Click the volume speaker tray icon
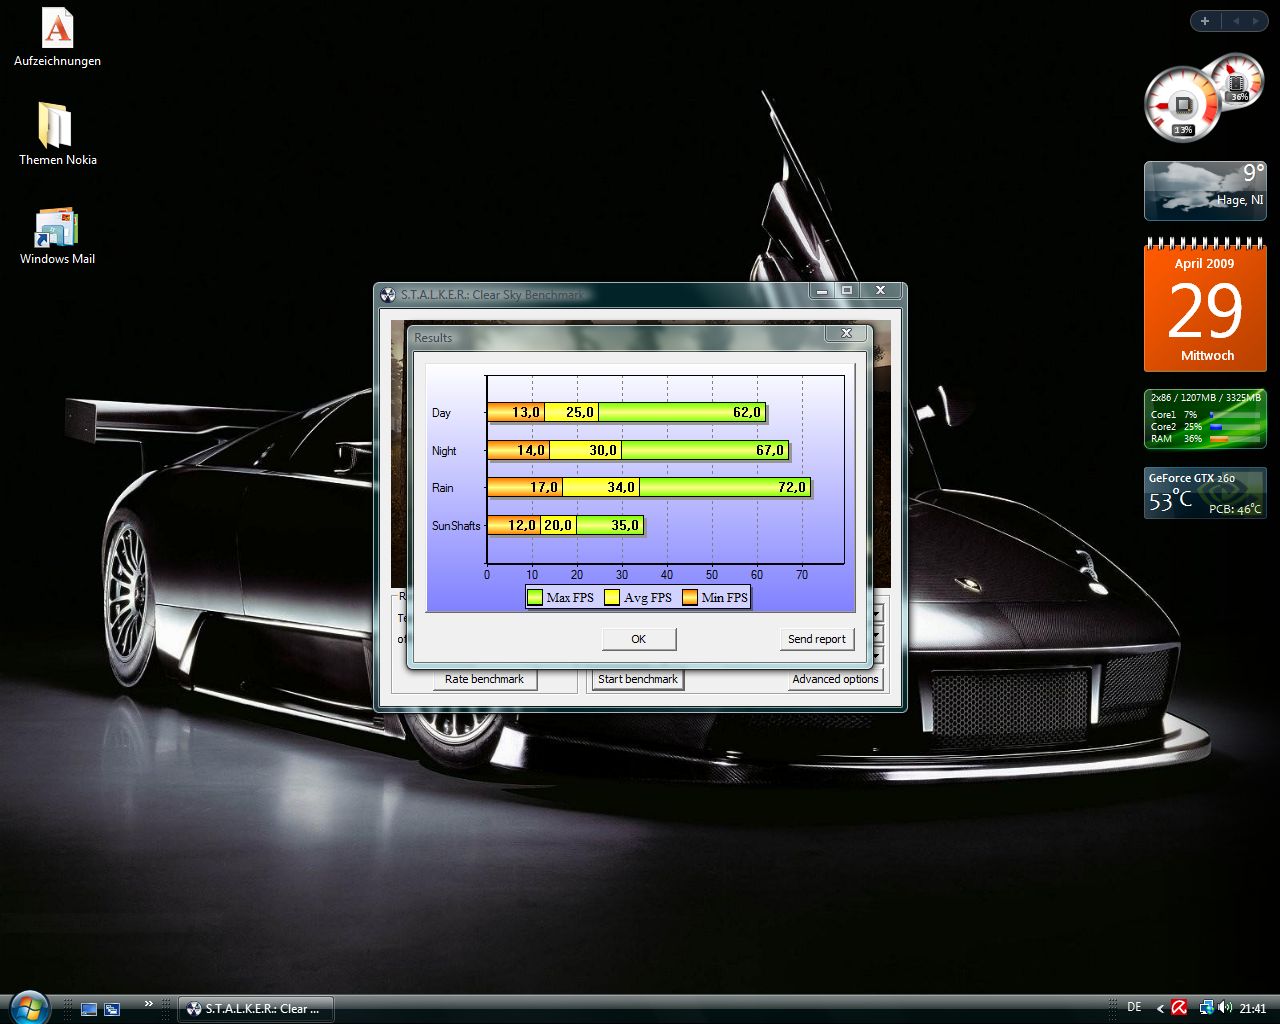This screenshot has height=1024, width=1280. [x=1225, y=1009]
